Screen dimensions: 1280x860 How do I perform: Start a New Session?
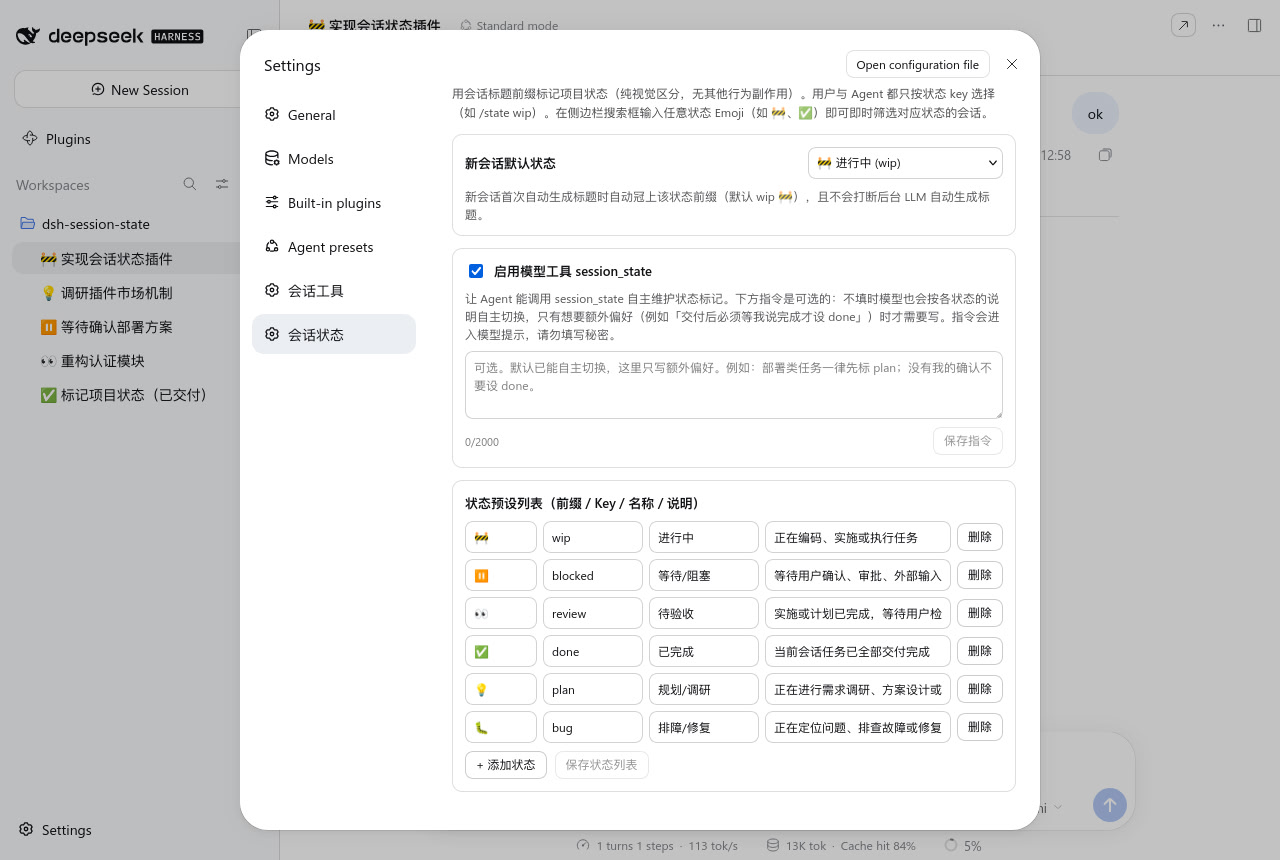(x=140, y=89)
